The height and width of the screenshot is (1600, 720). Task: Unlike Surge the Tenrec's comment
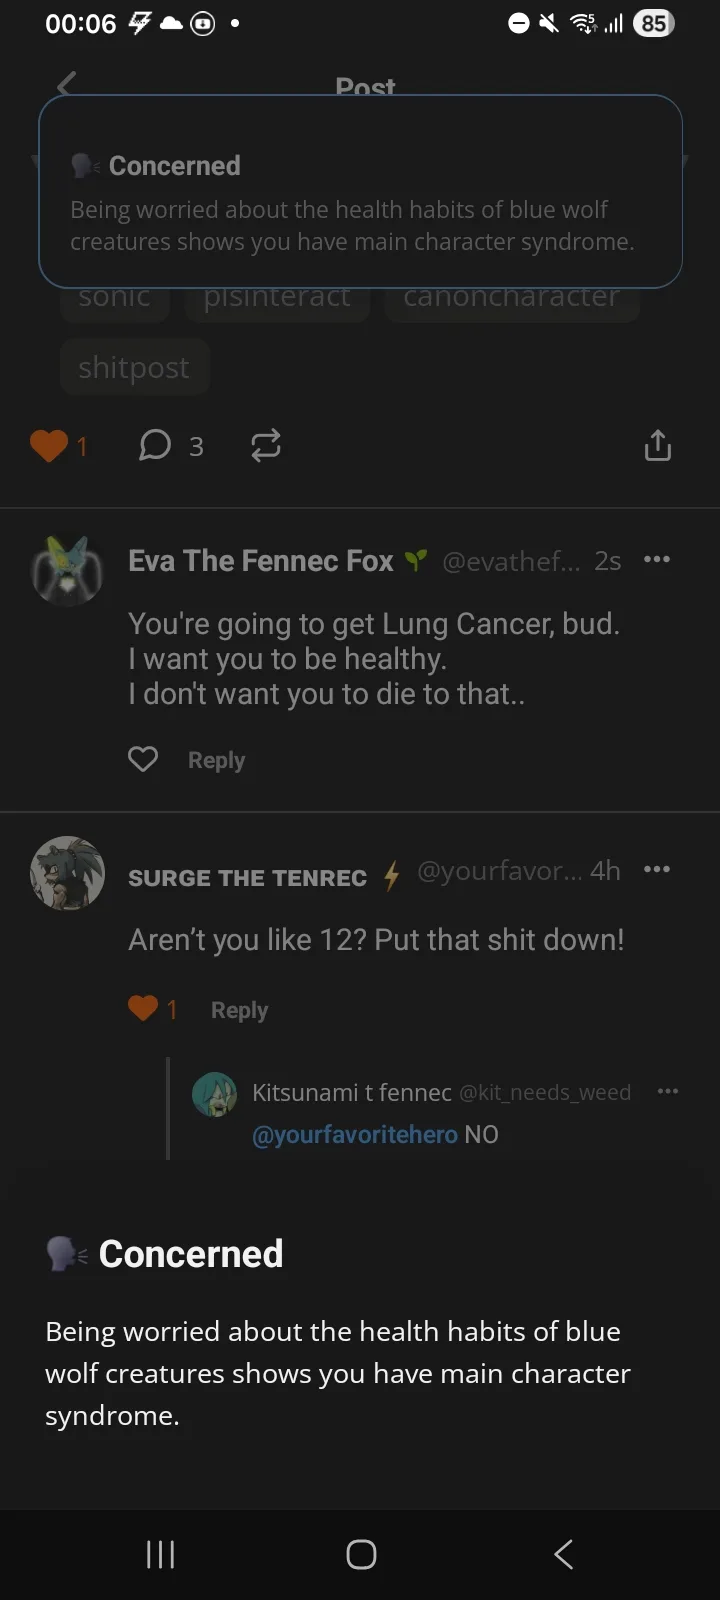143,1009
